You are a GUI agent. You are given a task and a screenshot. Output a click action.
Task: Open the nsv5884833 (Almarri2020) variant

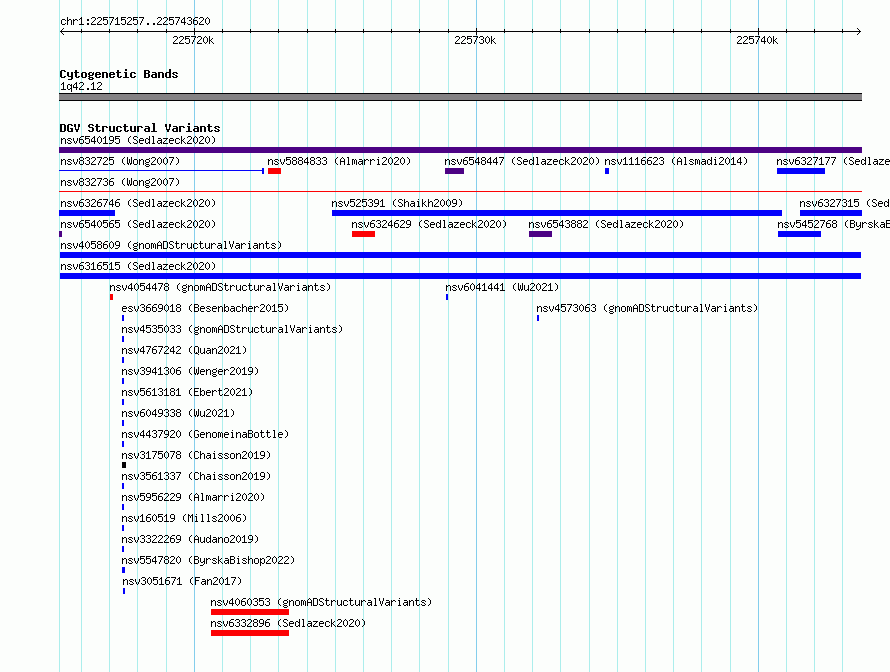(339, 161)
